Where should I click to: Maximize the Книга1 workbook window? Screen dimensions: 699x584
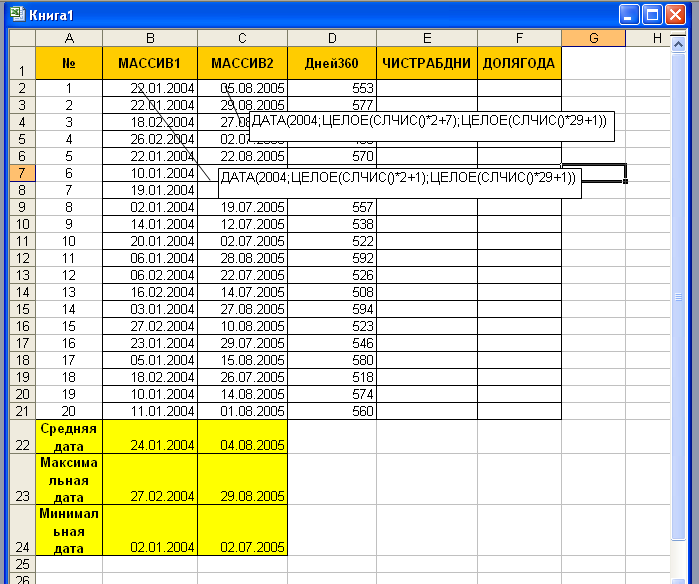pos(652,15)
